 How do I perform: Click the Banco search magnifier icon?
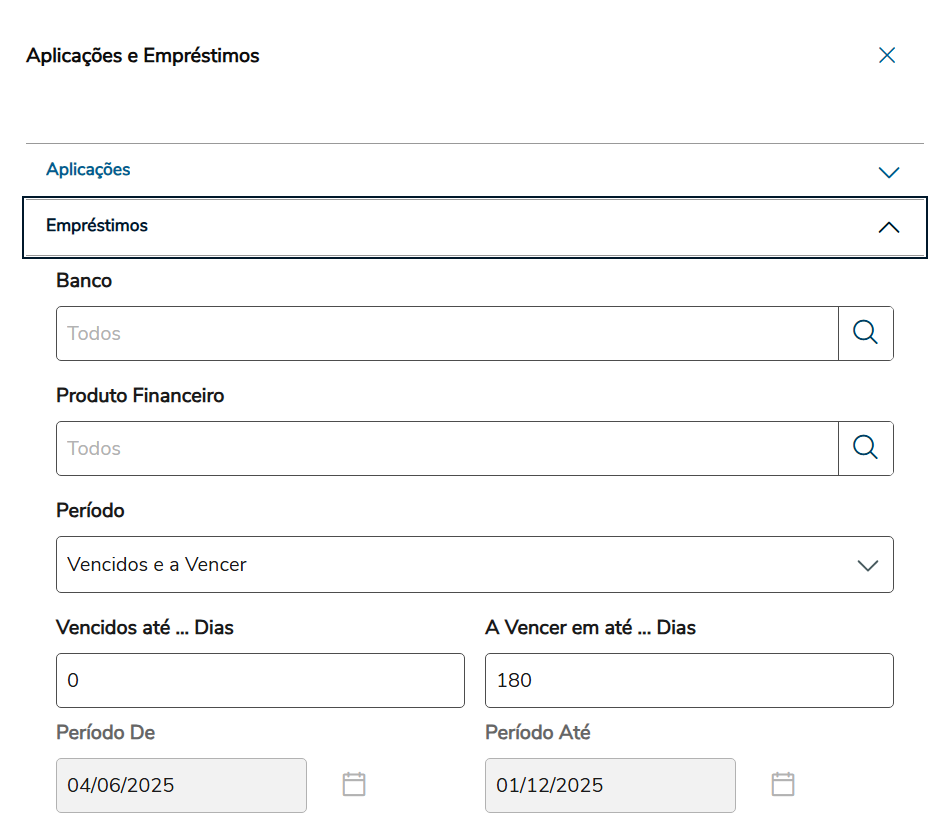point(865,333)
